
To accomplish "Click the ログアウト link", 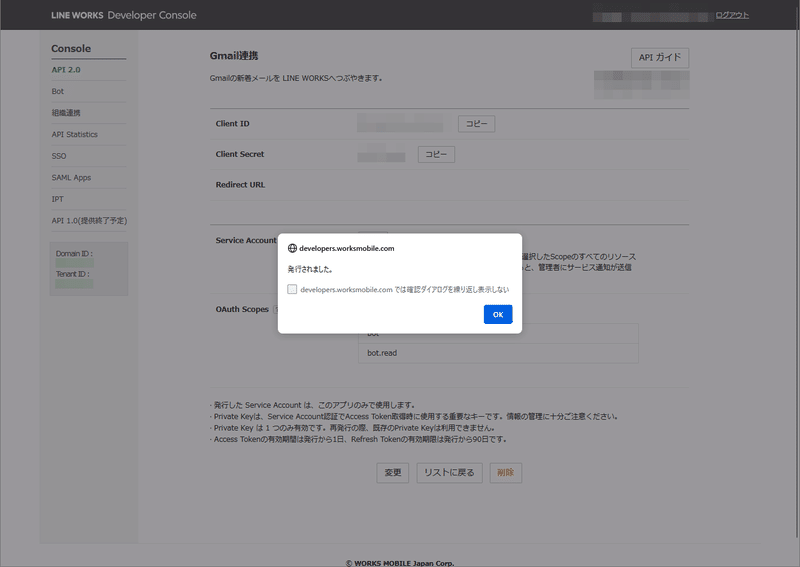I will [732, 15].
